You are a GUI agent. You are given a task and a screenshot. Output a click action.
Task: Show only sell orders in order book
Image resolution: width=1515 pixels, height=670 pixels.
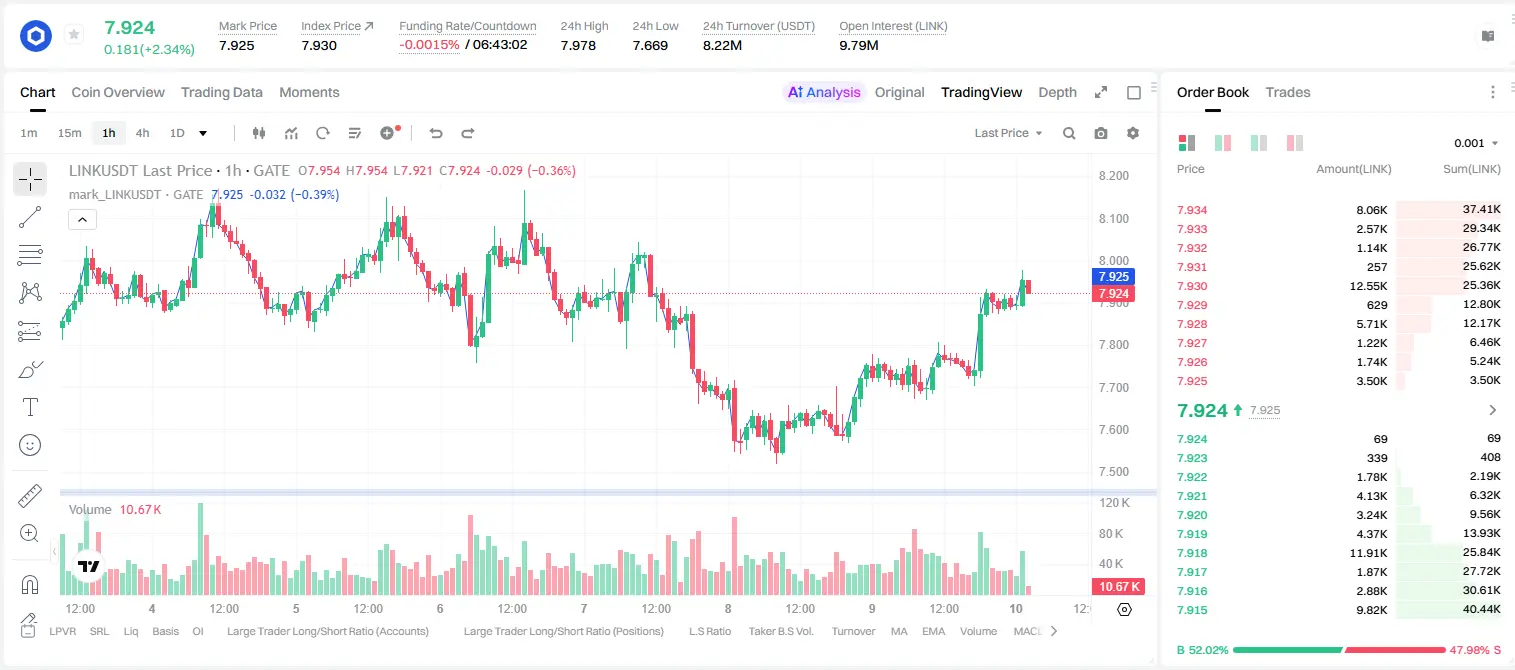1295,143
